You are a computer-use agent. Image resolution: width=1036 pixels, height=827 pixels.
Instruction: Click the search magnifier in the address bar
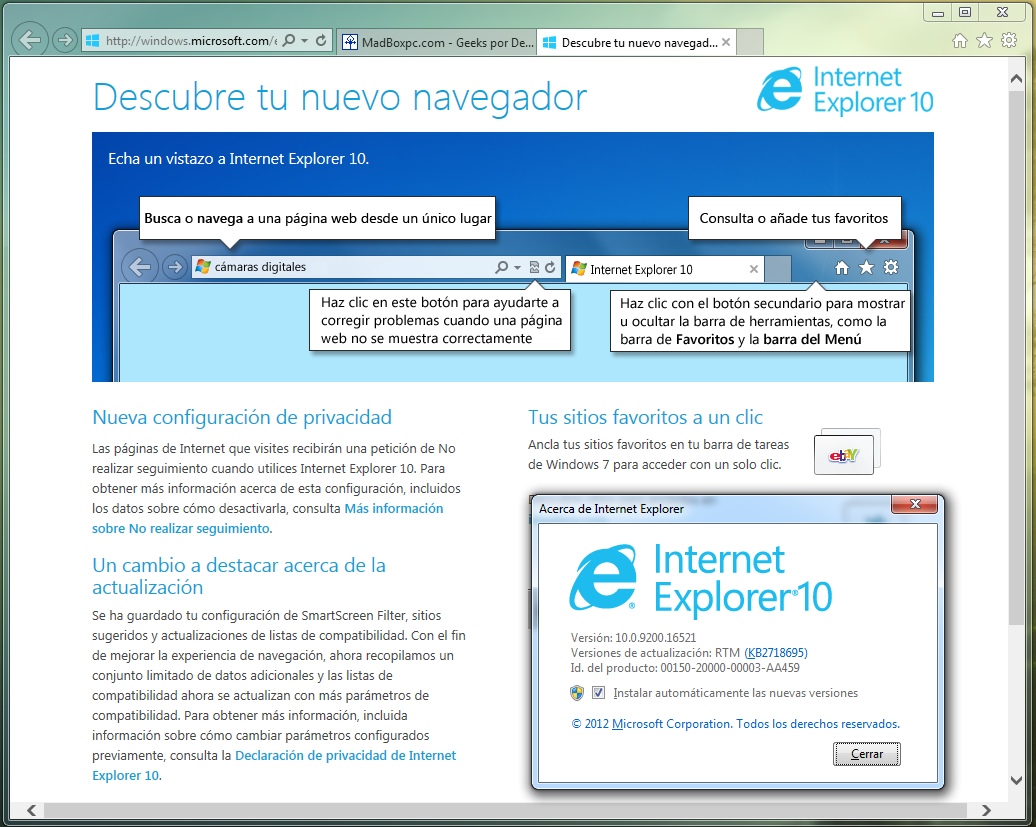(x=289, y=40)
